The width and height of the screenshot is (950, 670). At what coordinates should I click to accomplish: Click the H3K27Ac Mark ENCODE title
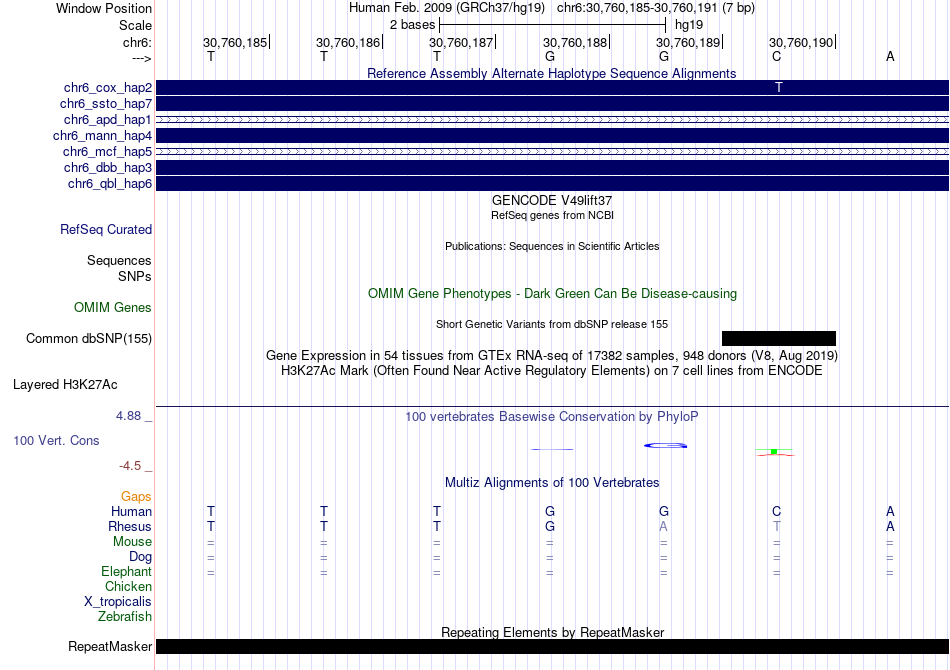click(552, 371)
